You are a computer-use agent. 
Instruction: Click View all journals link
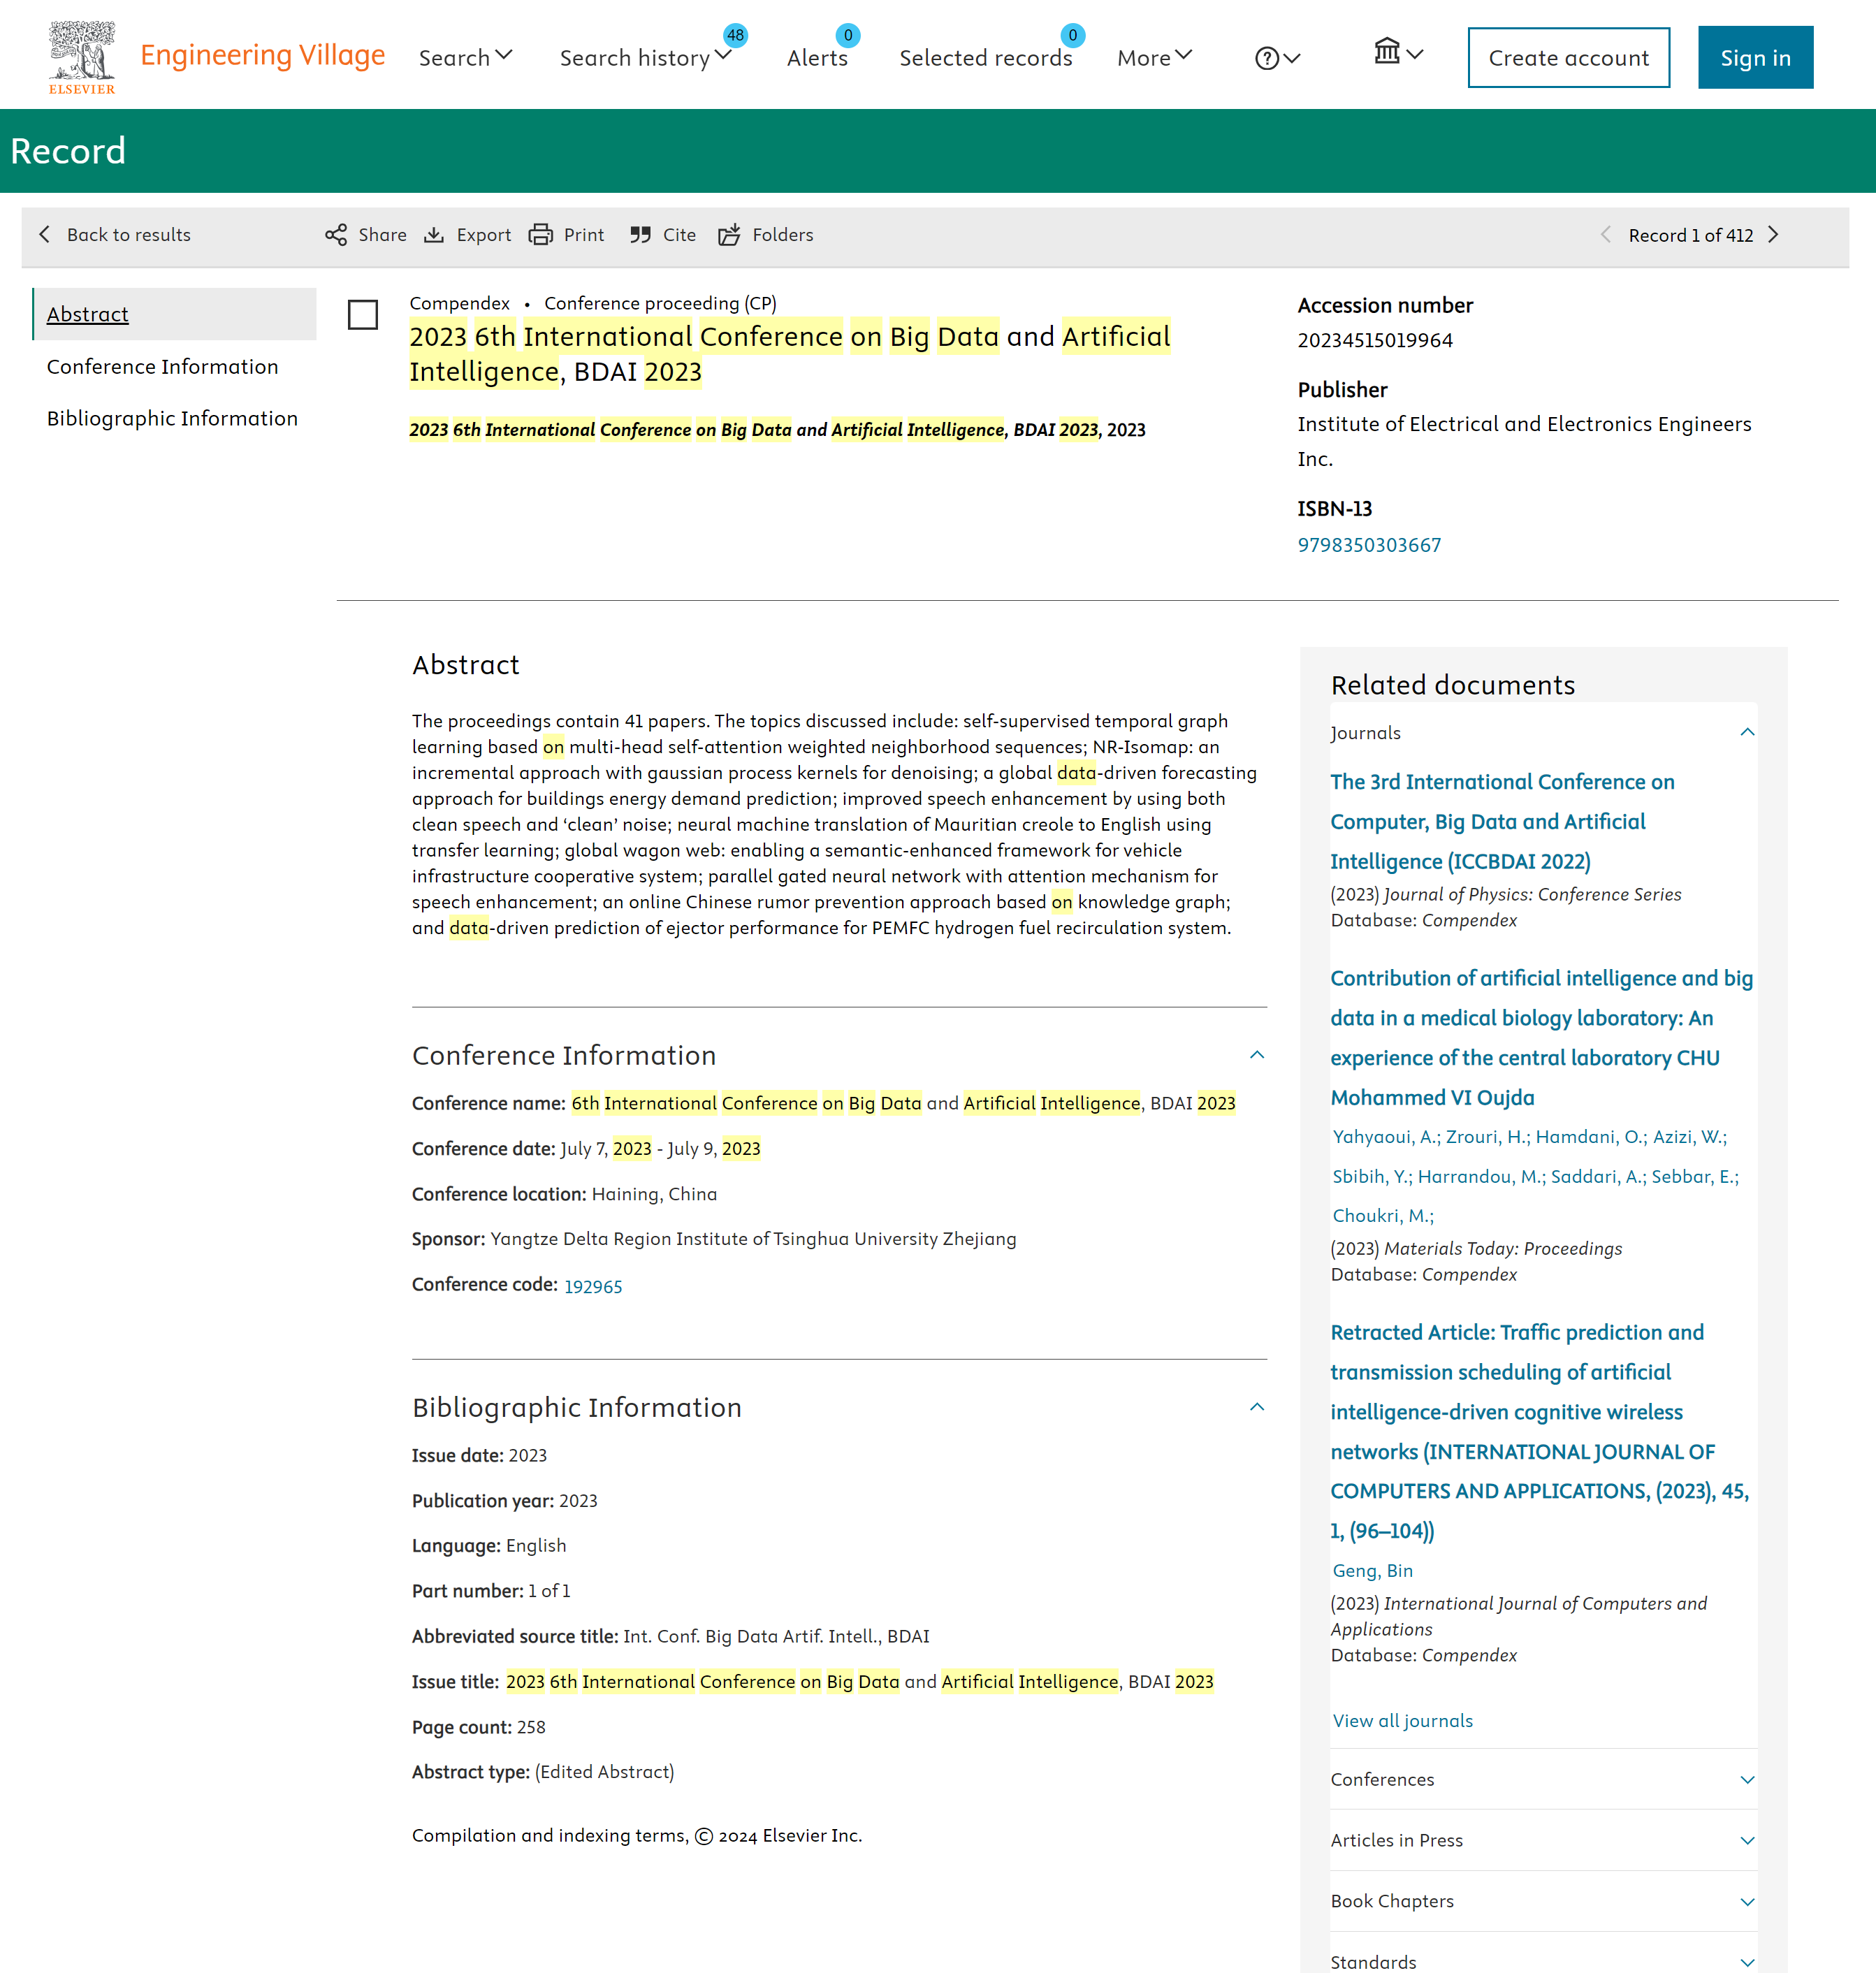[x=1402, y=1721]
